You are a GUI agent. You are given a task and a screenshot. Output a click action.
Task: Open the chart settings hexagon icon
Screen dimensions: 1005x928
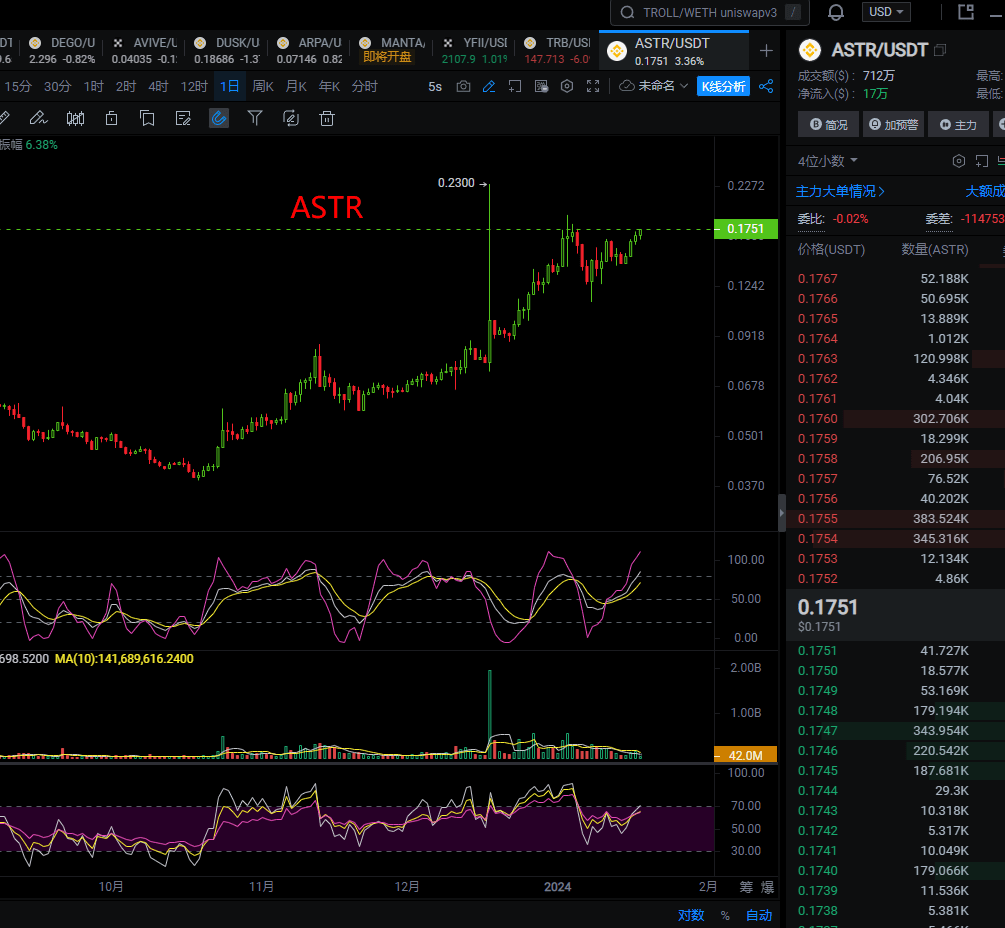tap(566, 86)
